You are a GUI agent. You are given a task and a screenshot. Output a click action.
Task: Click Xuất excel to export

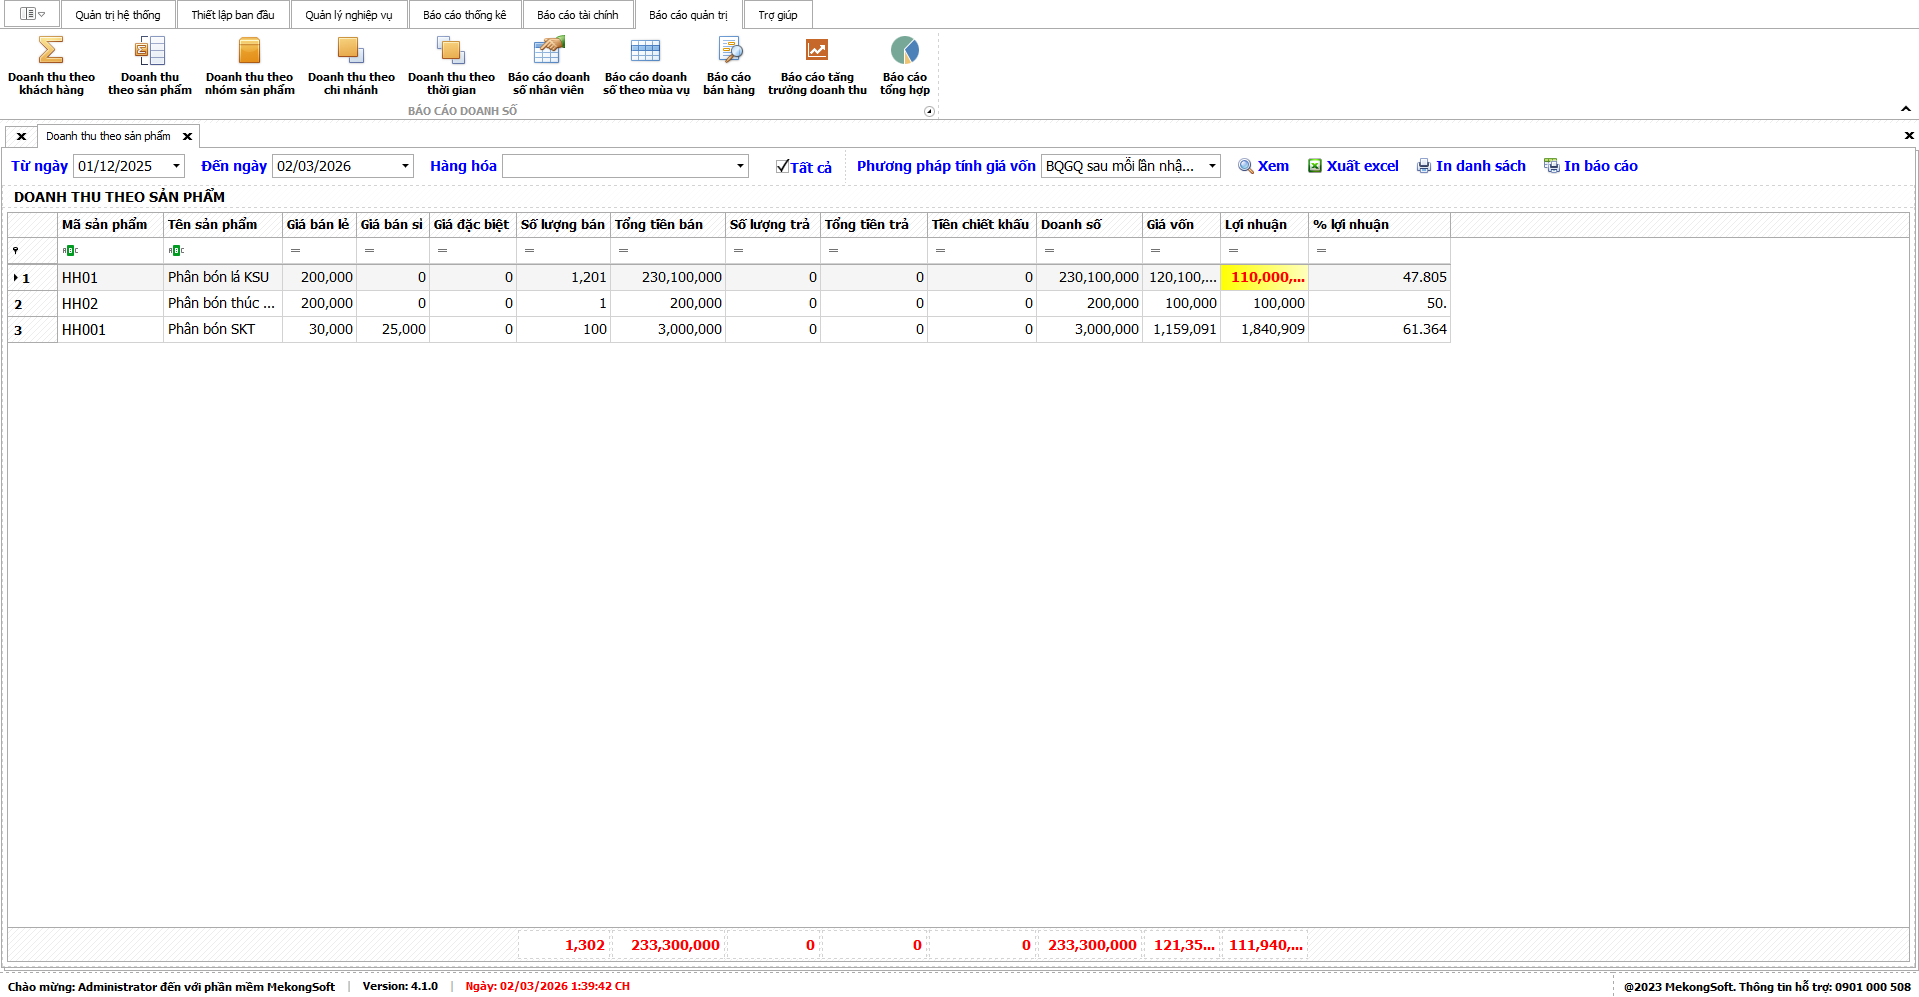(x=1353, y=166)
